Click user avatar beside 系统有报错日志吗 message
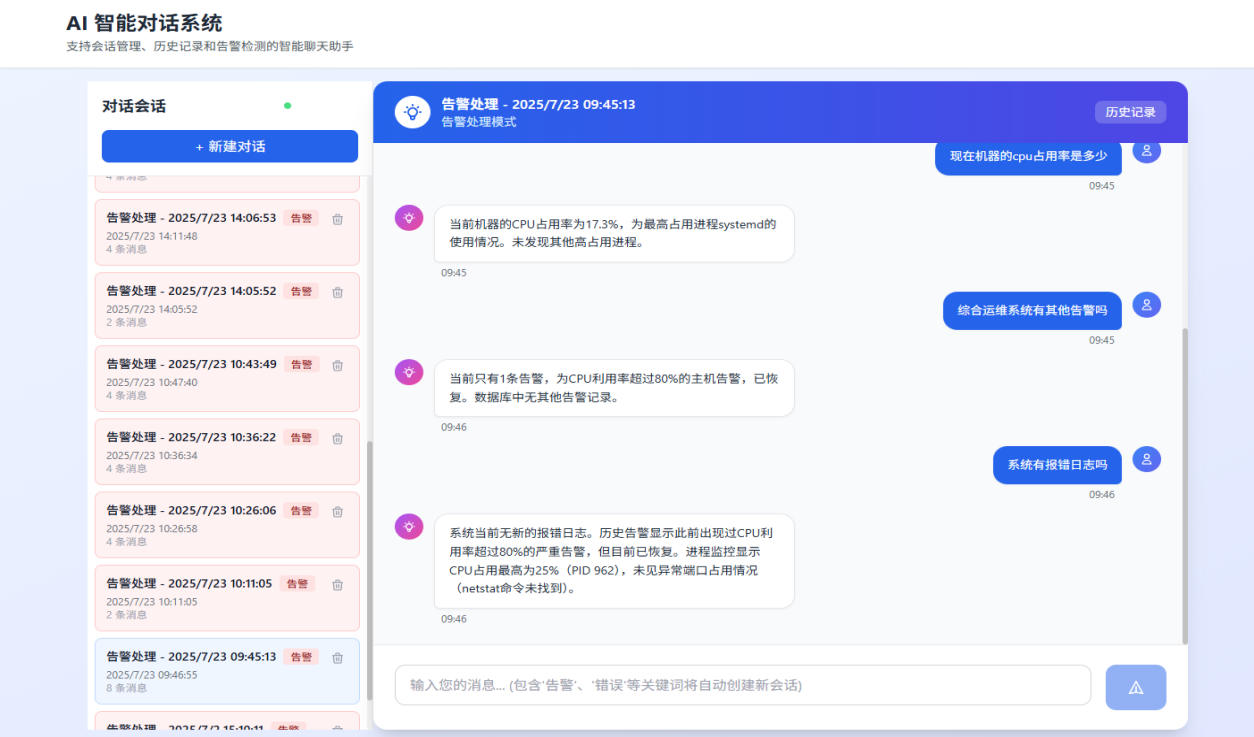This screenshot has width=1254, height=737. [1146, 460]
